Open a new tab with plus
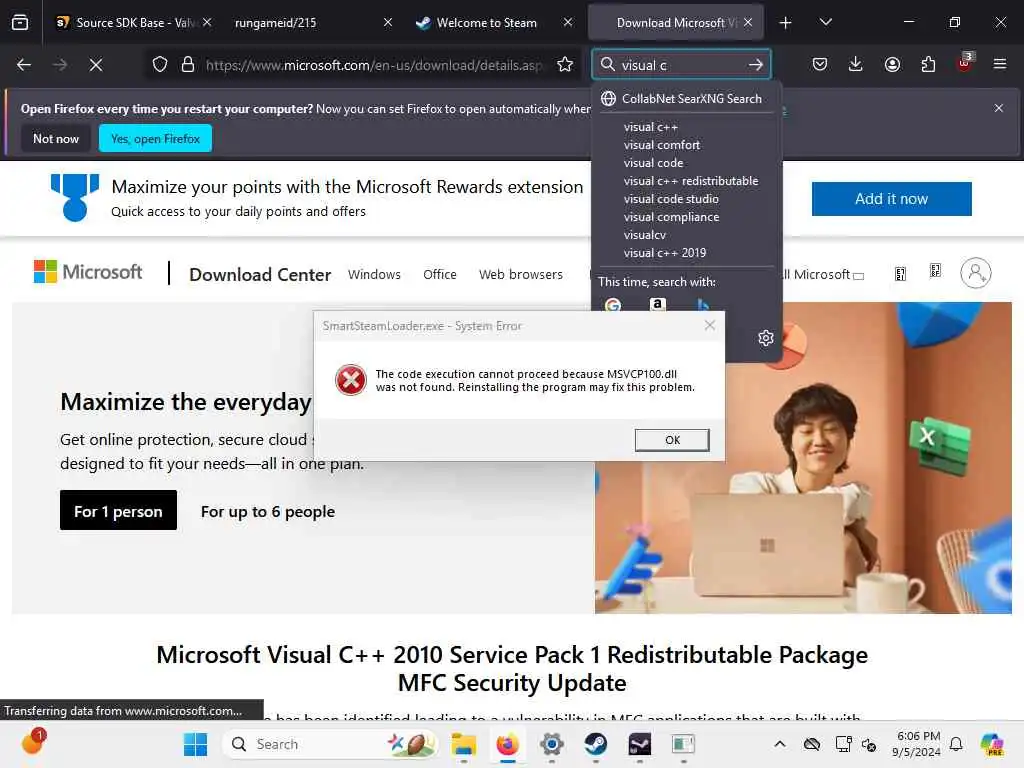The height and width of the screenshot is (768, 1024). (786, 23)
